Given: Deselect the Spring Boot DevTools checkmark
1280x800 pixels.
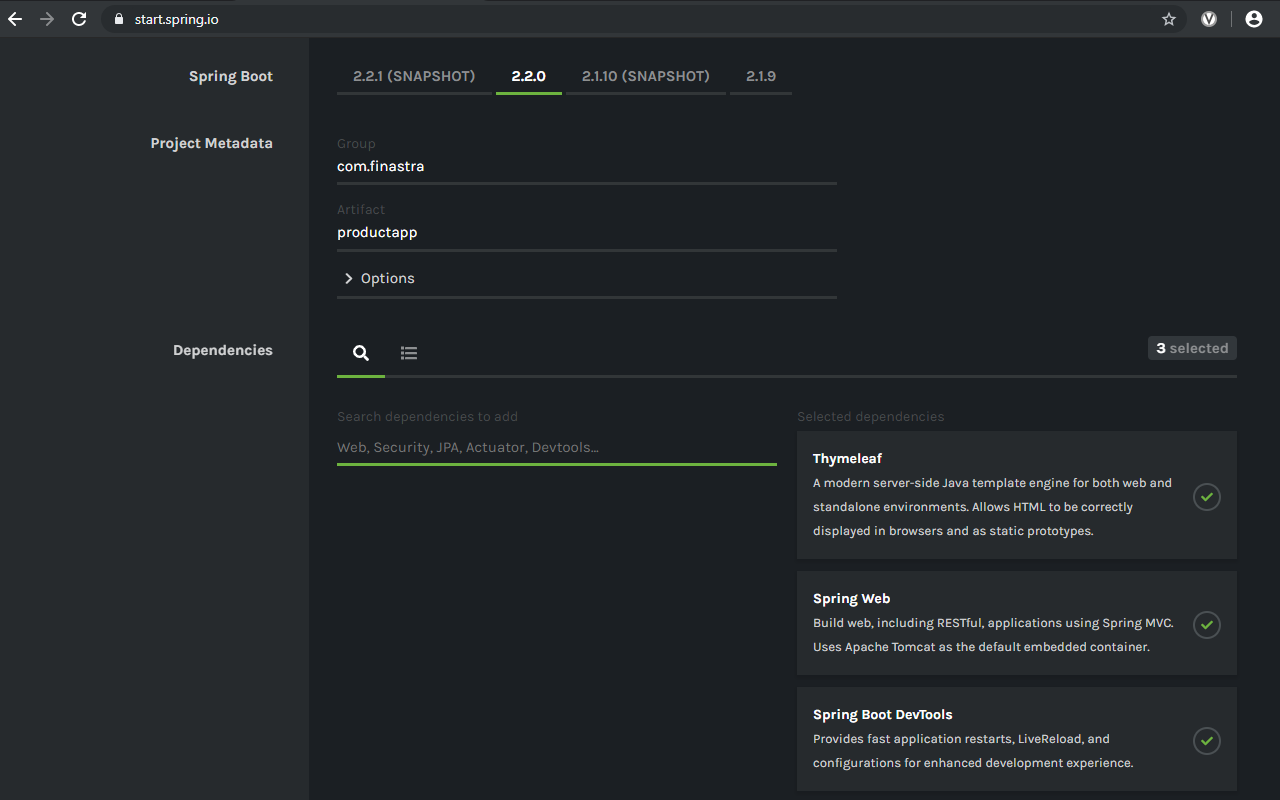Looking at the screenshot, I should (1207, 741).
